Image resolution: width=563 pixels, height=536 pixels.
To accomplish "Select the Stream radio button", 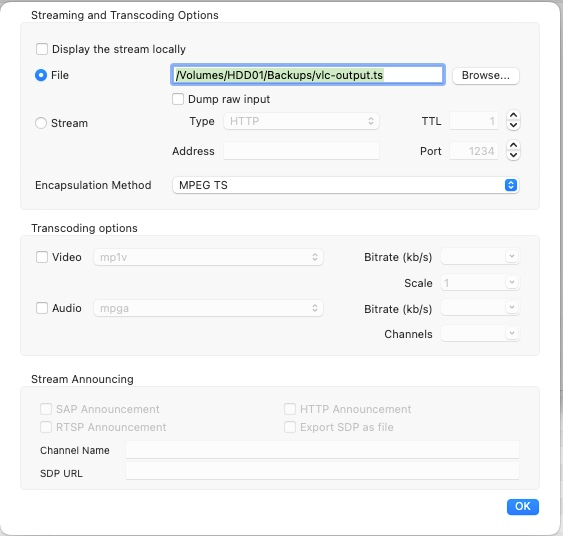I will click(41, 123).
